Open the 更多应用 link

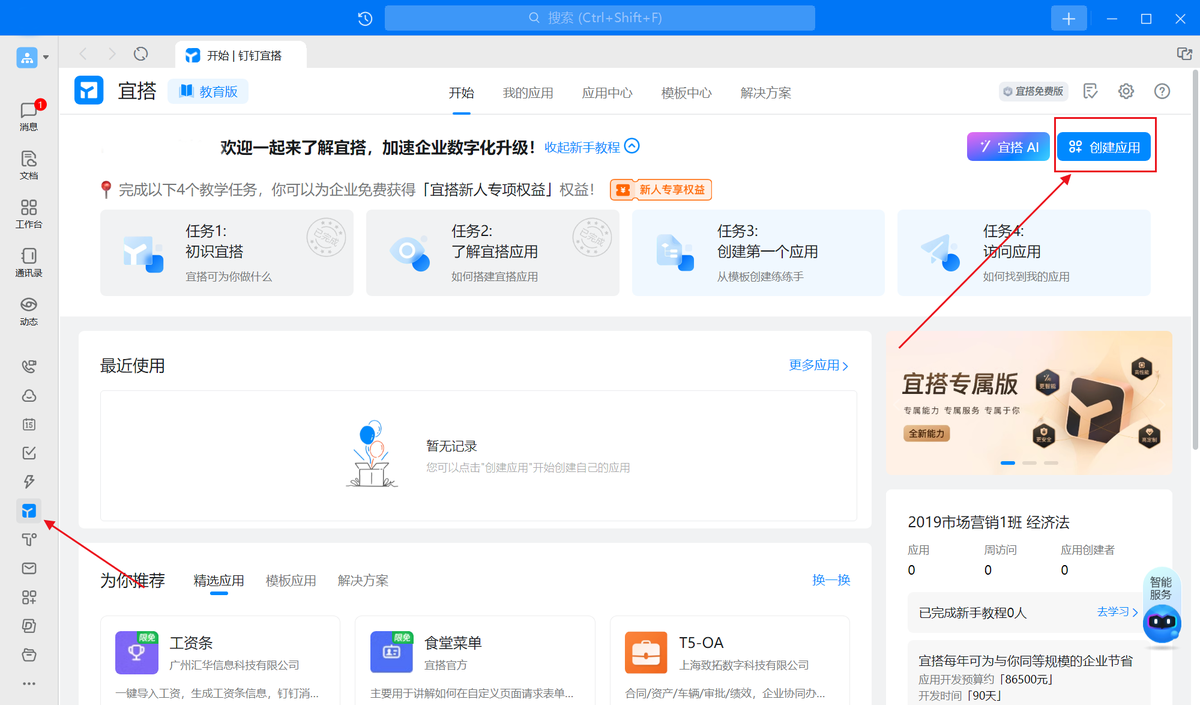tap(818, 366)
